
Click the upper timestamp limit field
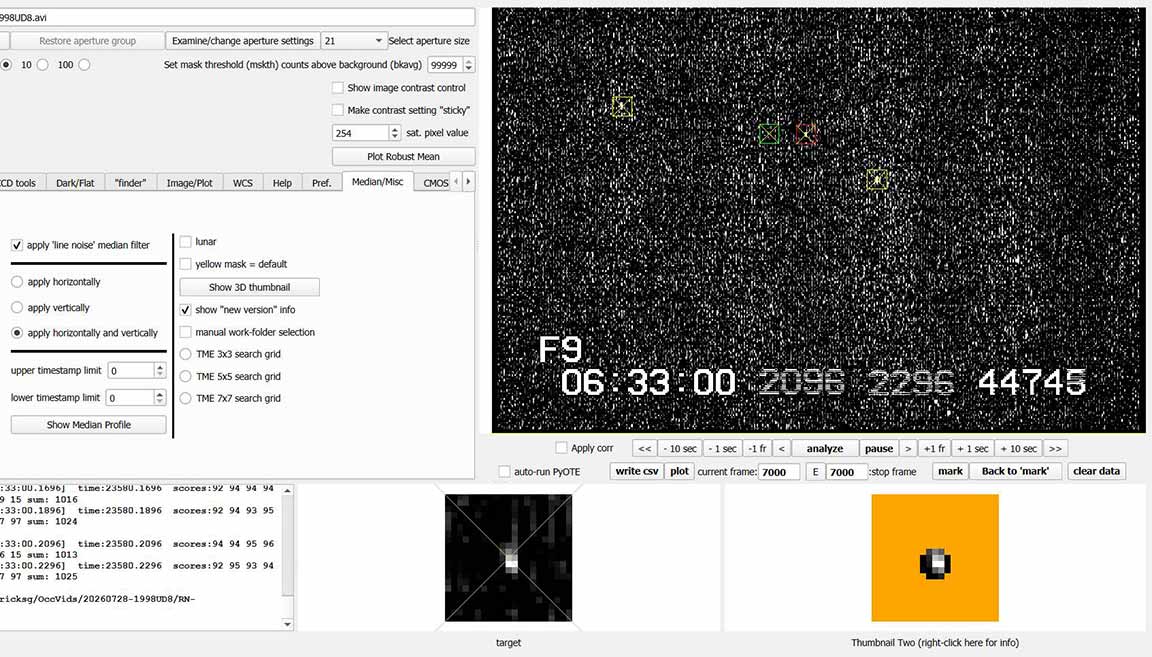click(x=131, y=371)
